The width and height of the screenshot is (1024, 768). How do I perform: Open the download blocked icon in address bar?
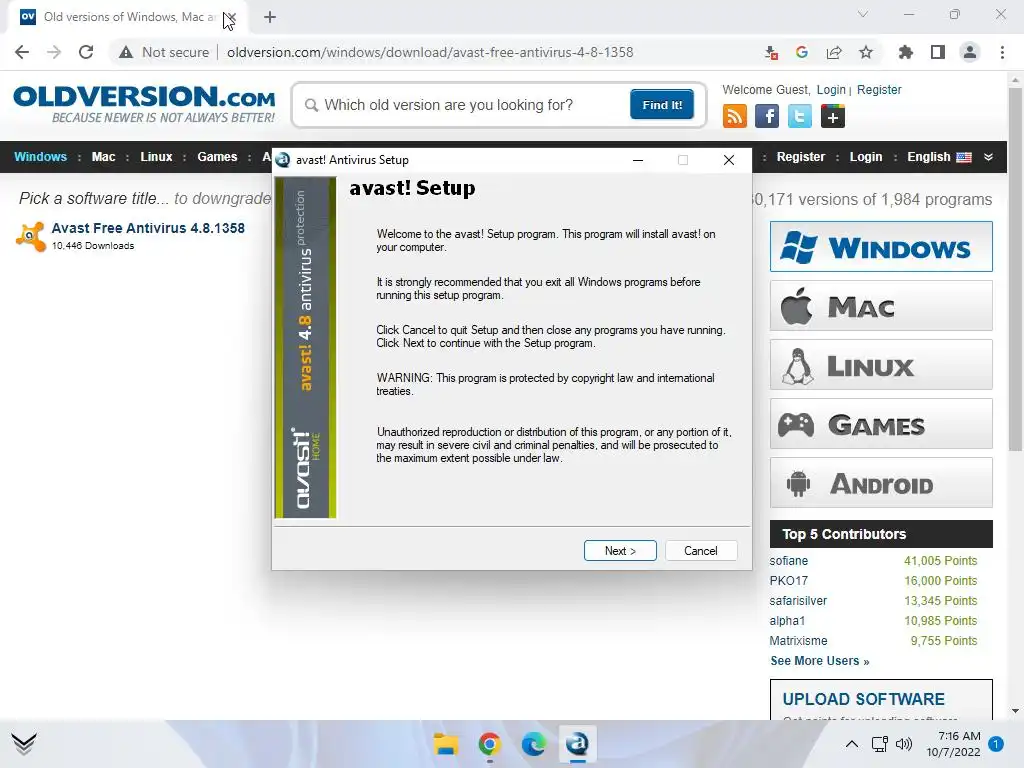tap(771, 53)
